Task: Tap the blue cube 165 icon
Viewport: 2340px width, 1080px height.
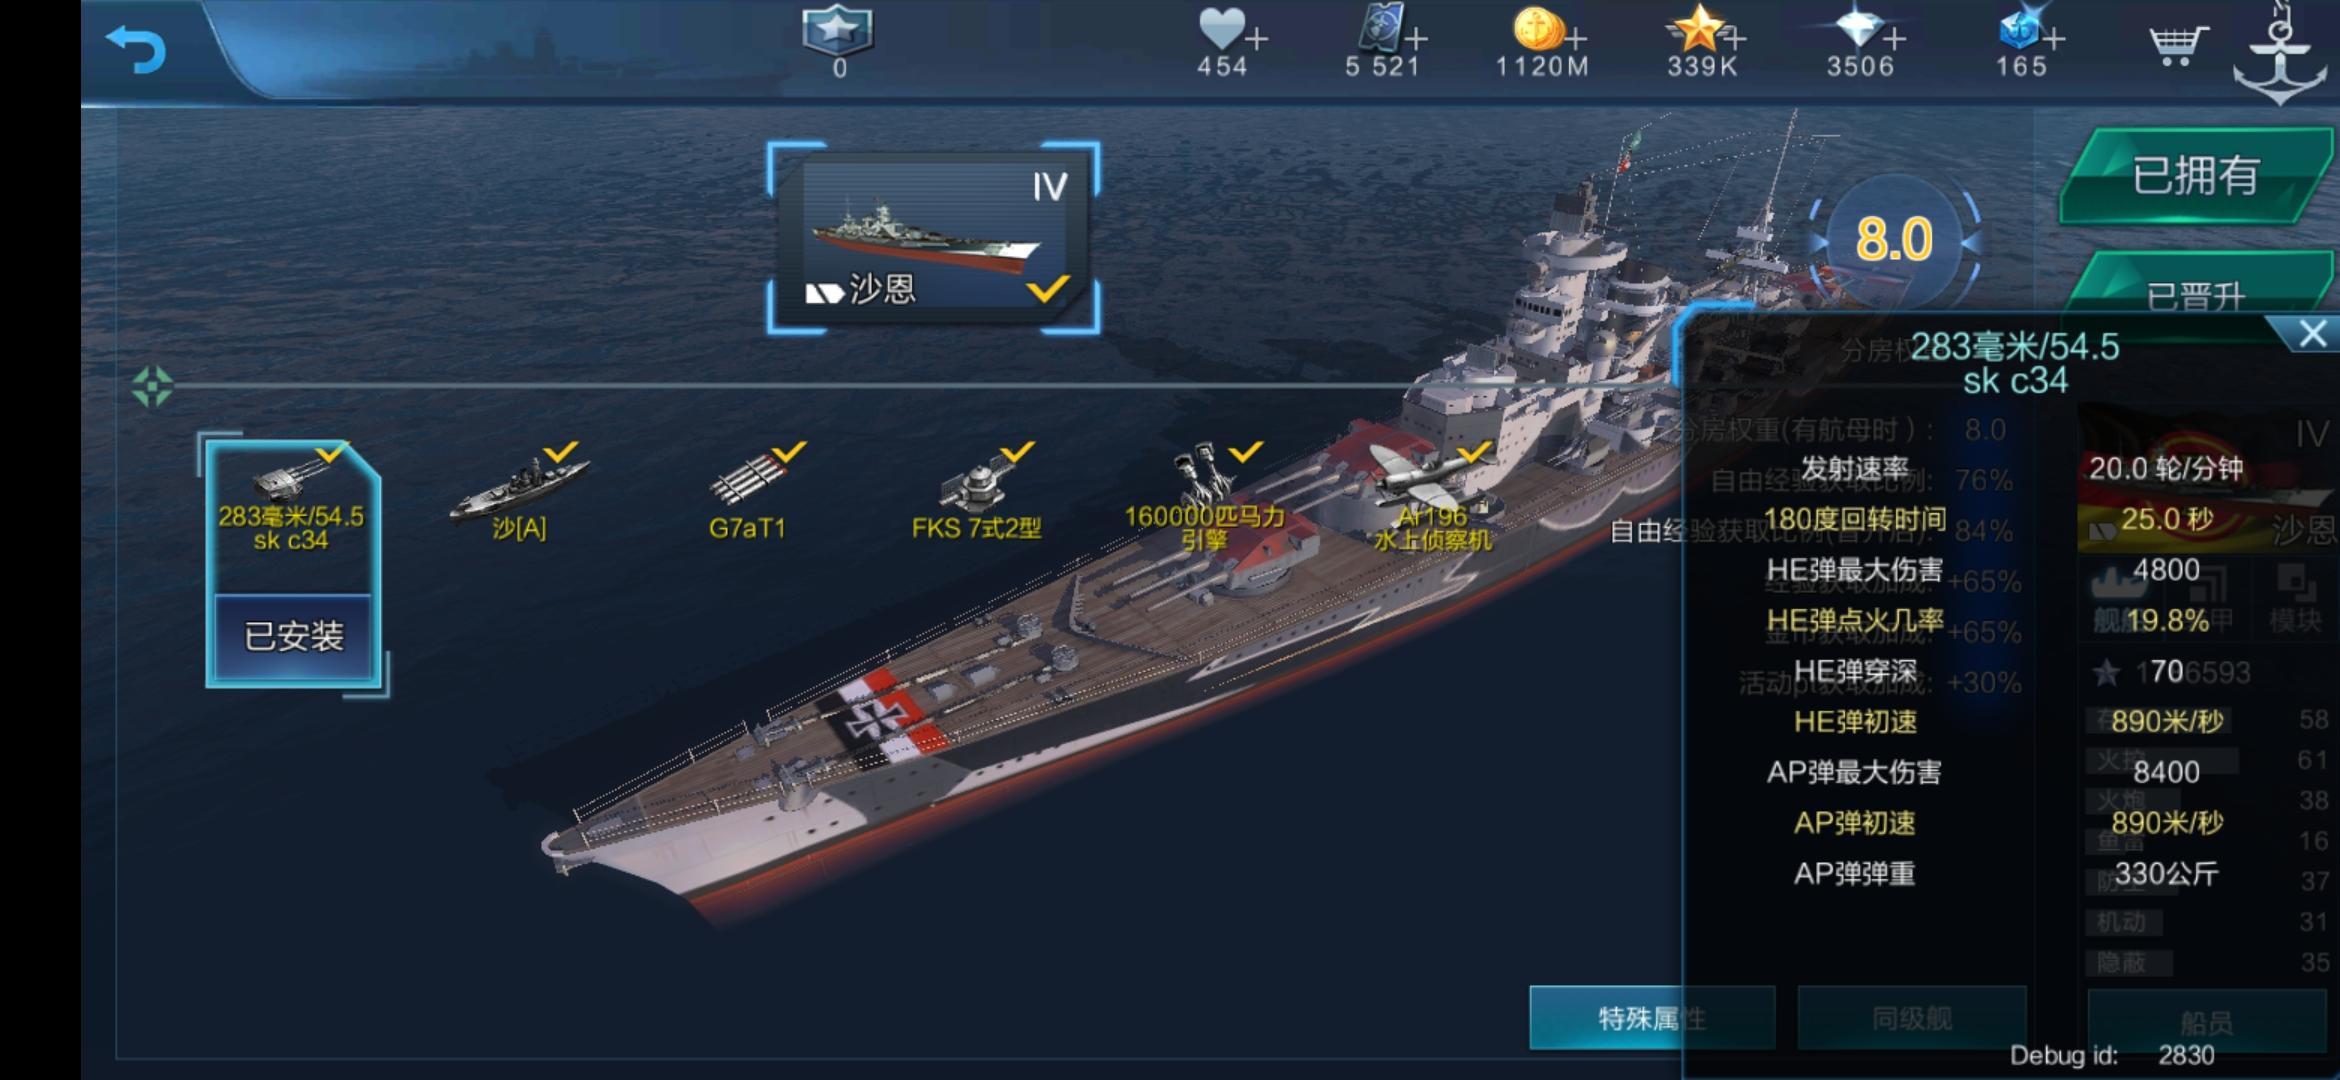Action: (x=2019, y=30)
